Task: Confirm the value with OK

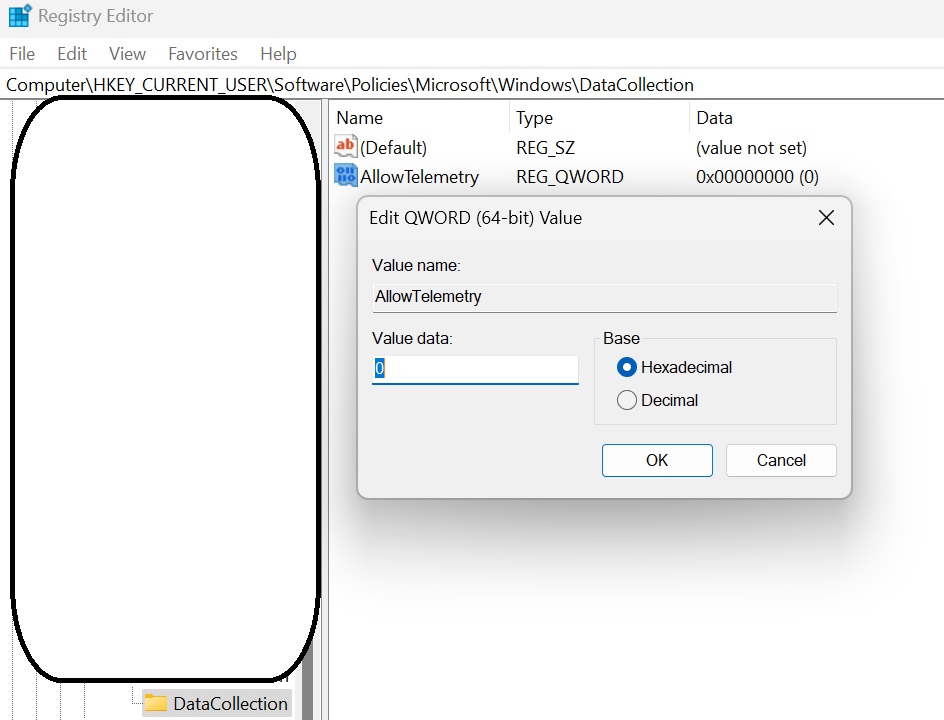Action: coord(657,461)
